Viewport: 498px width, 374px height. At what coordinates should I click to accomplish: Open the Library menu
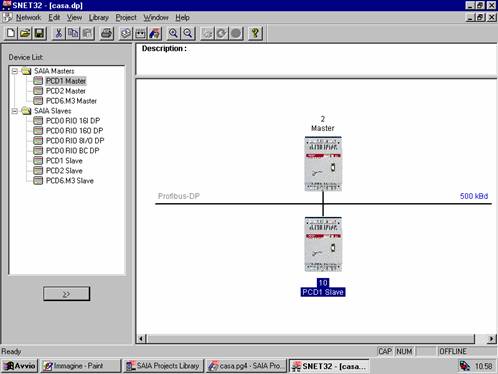pyautogui.click(x=99, y=18)
